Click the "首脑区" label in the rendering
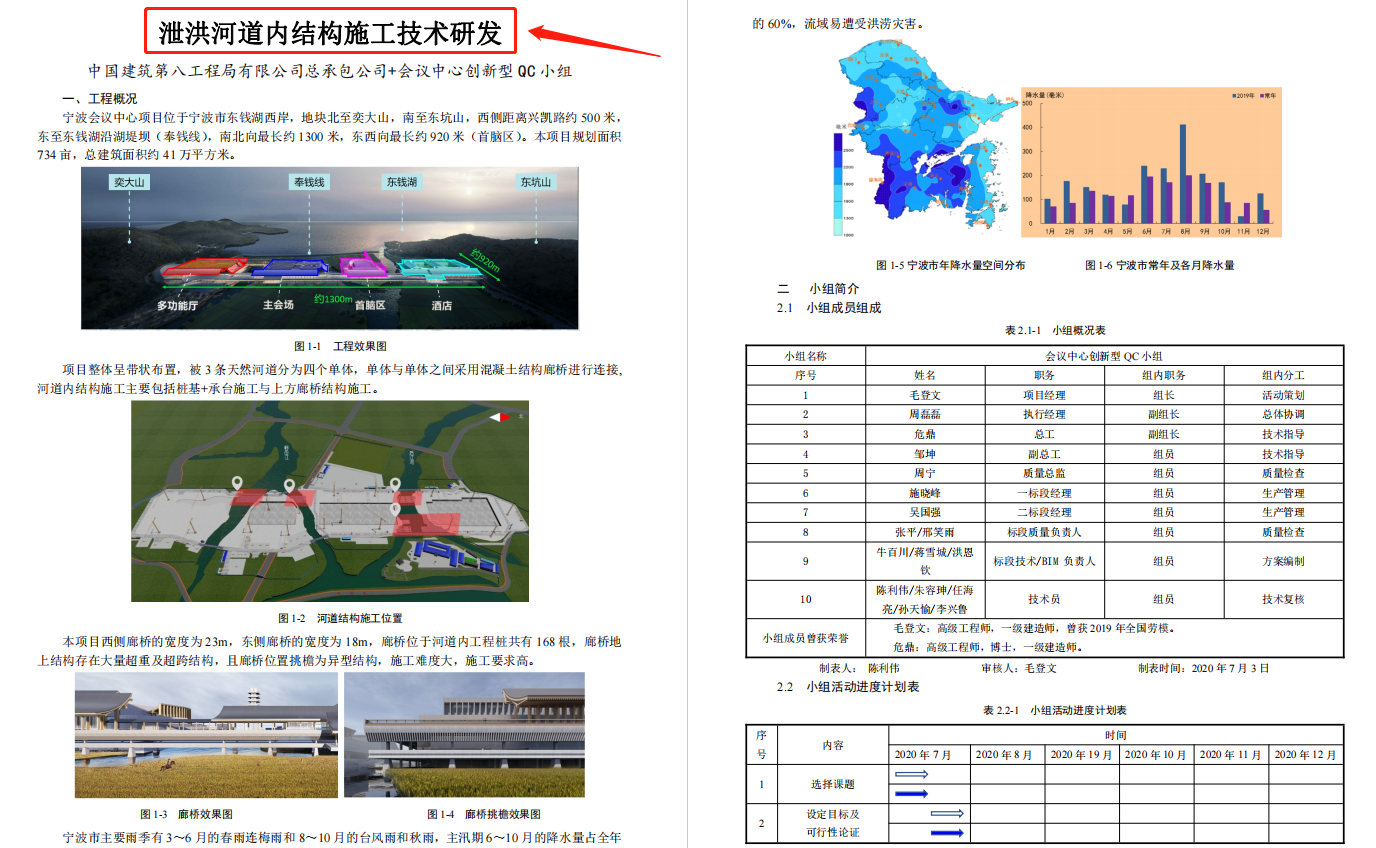 point(369,305)
